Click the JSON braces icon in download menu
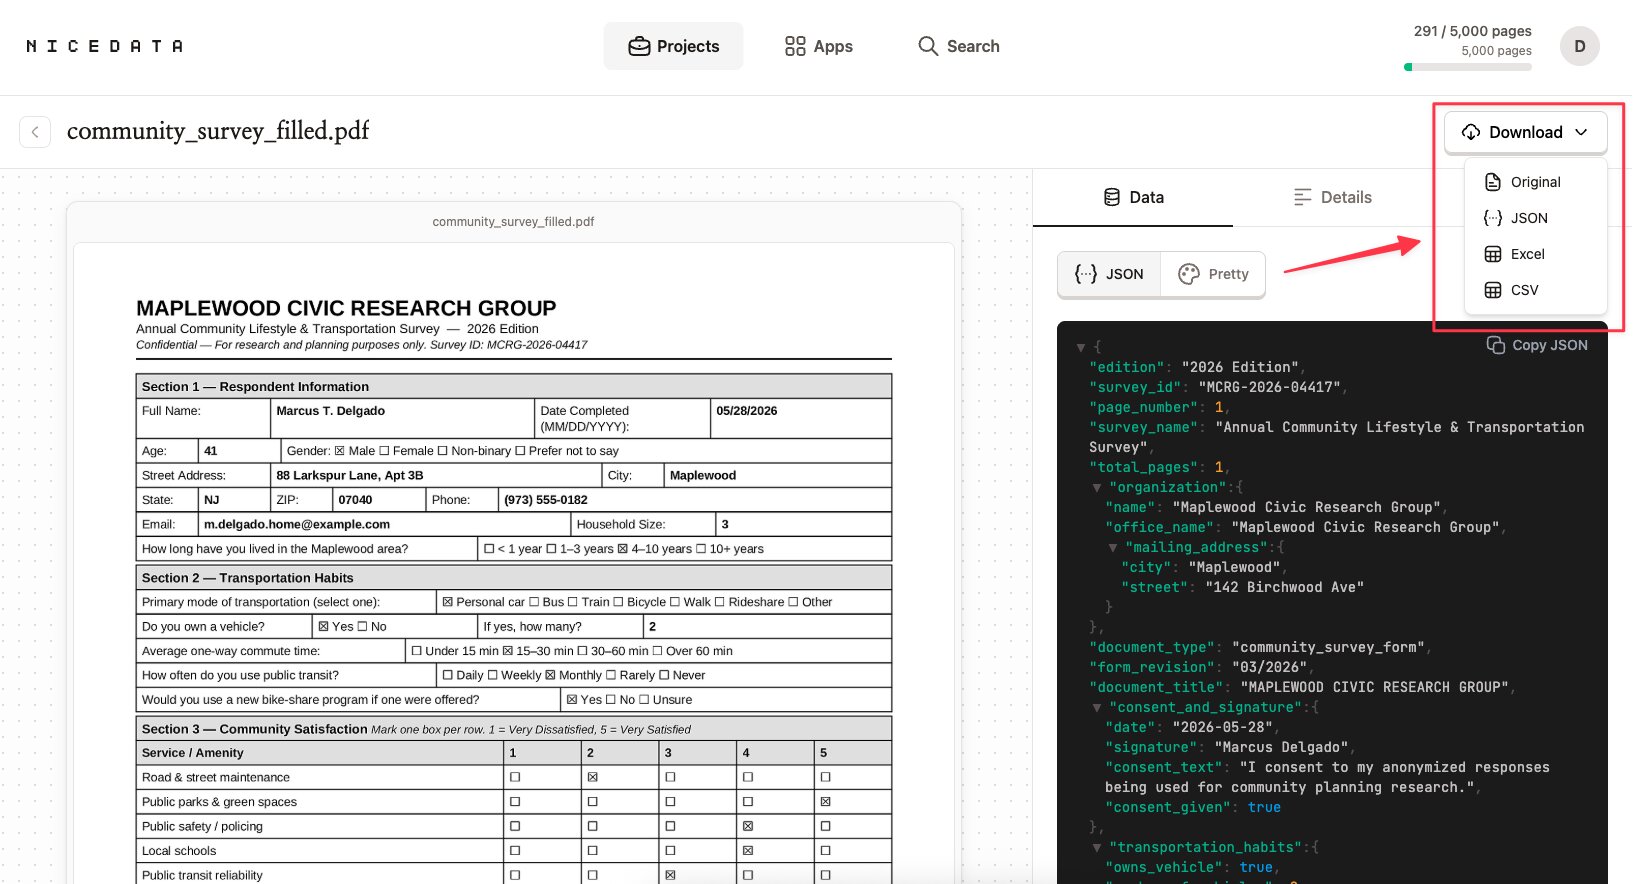Viewport: 1645px width, 884px height. 1493,218
